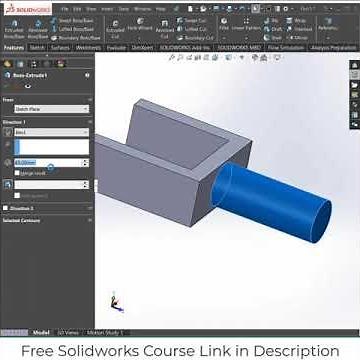Open the Direction 1 end condition dropdown
Viewport: 360px width, 360px height.
coord(52,132)
